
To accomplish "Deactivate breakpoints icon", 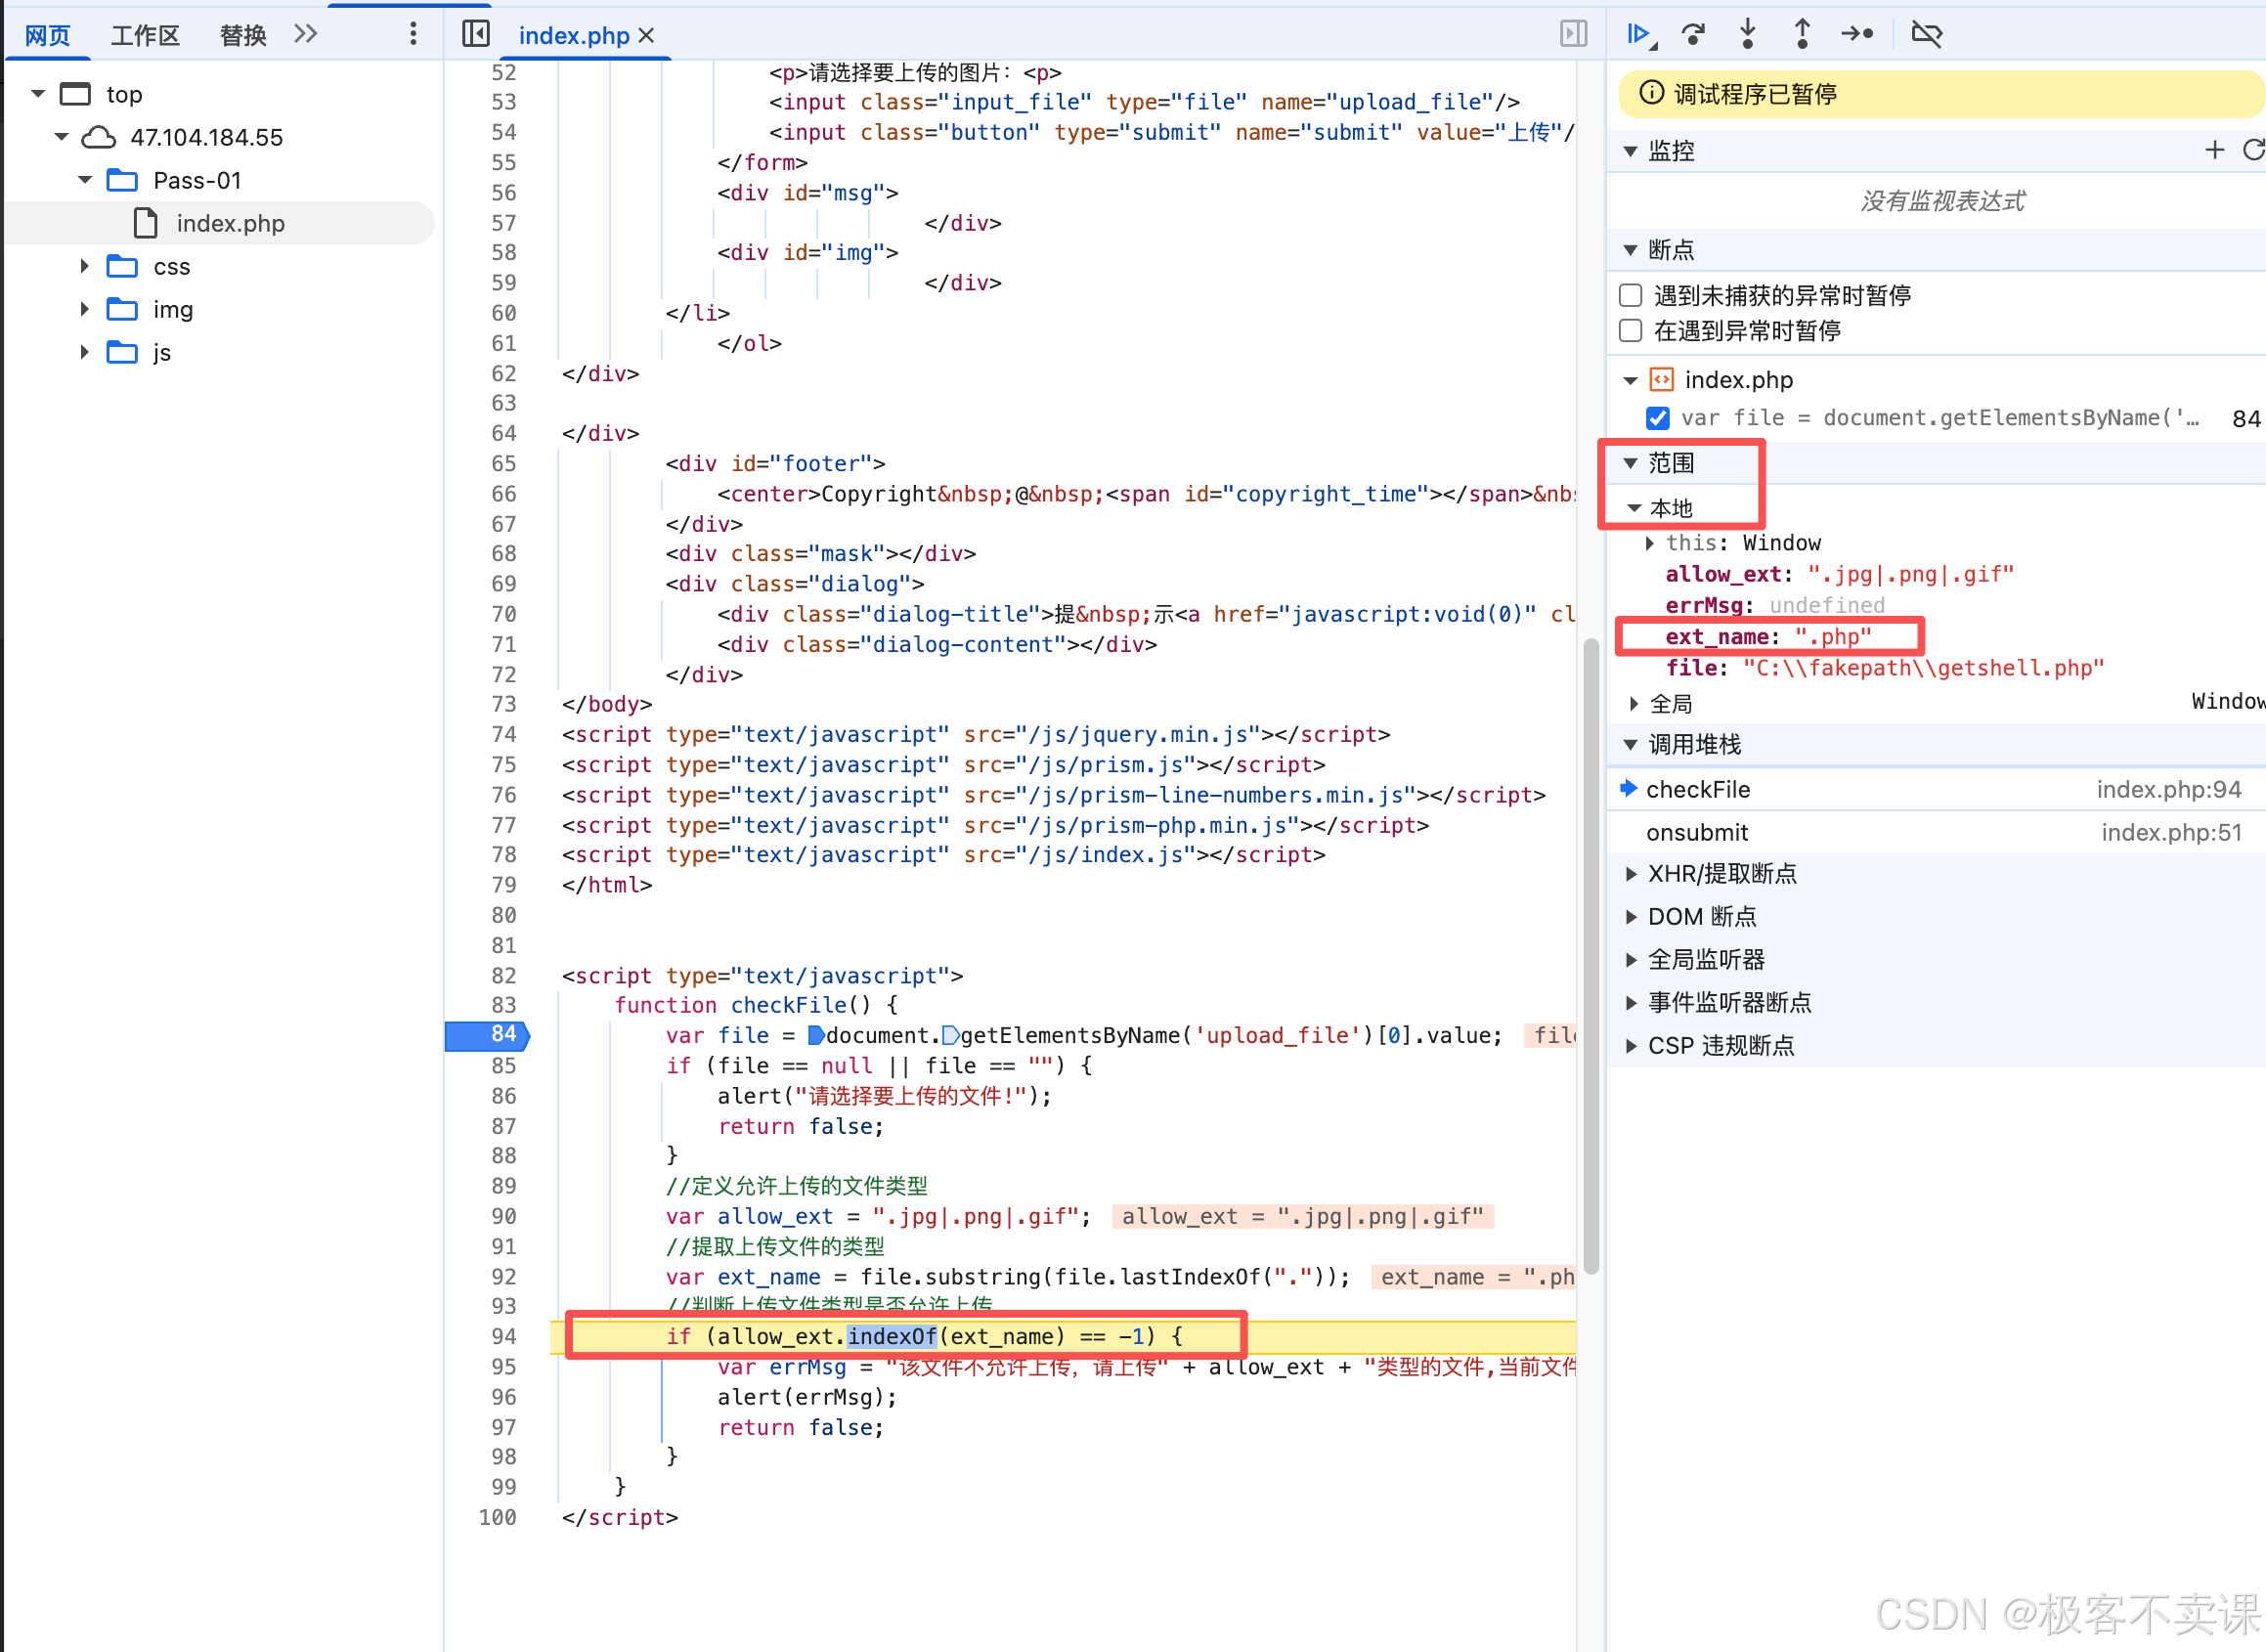I will (x=1926, y=35).
